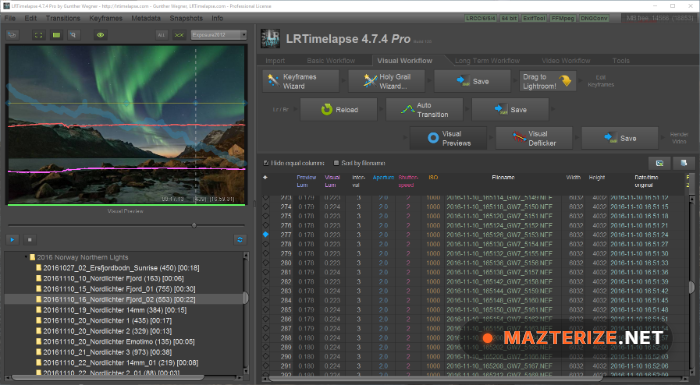Select folder 20161110_20_Nordlichter 1 (435)

pyautogui.click(x=104, y=321)
